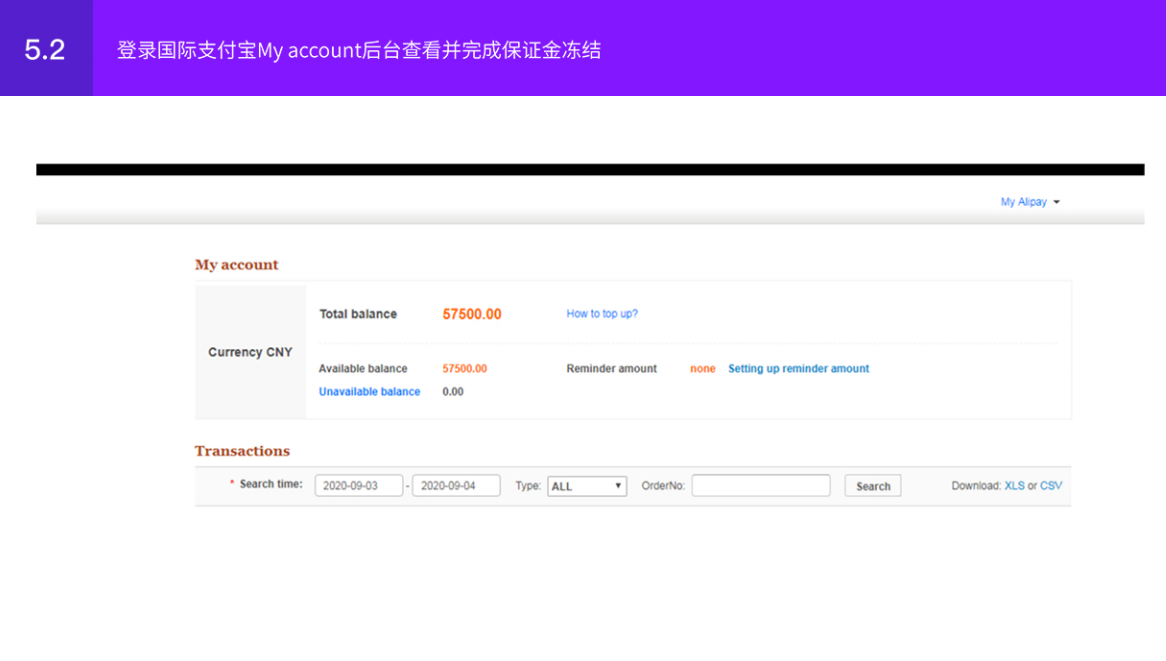Viewport: 1166px width, 661px height.
Task: Click inside the OrderNo input box
Action: click(760, 485)
